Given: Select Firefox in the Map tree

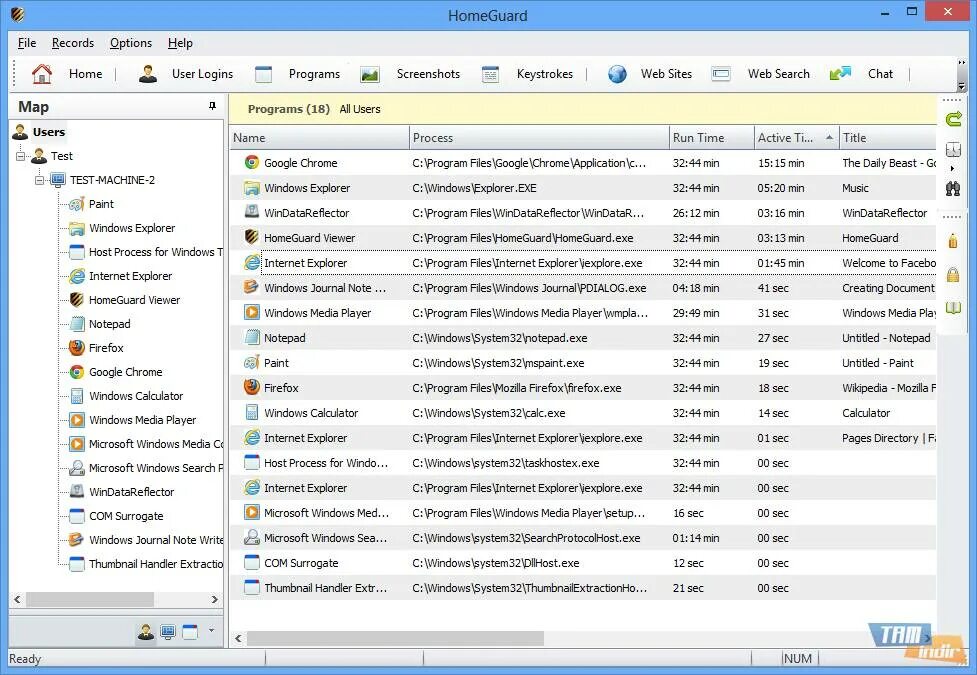Looking at the screenshot, I should [97, 348].
